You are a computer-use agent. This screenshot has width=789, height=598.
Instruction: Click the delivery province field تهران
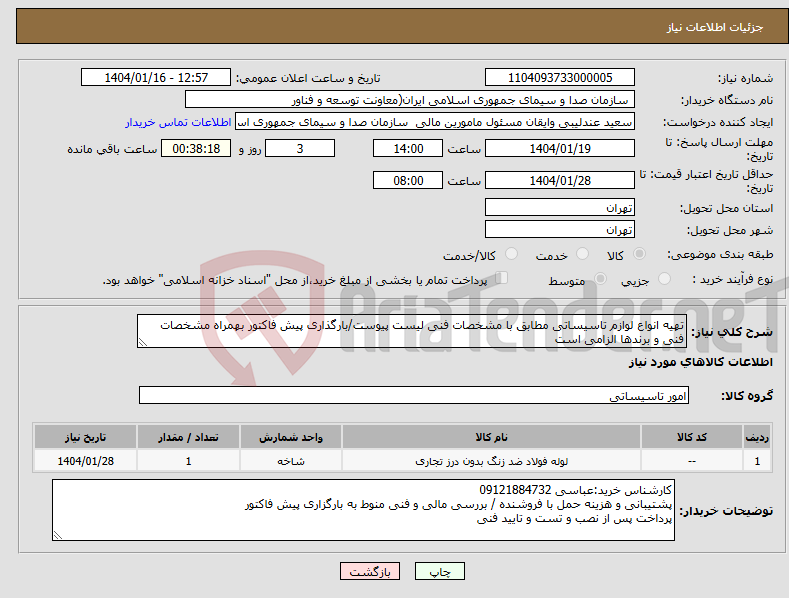[x=560, y=207]
